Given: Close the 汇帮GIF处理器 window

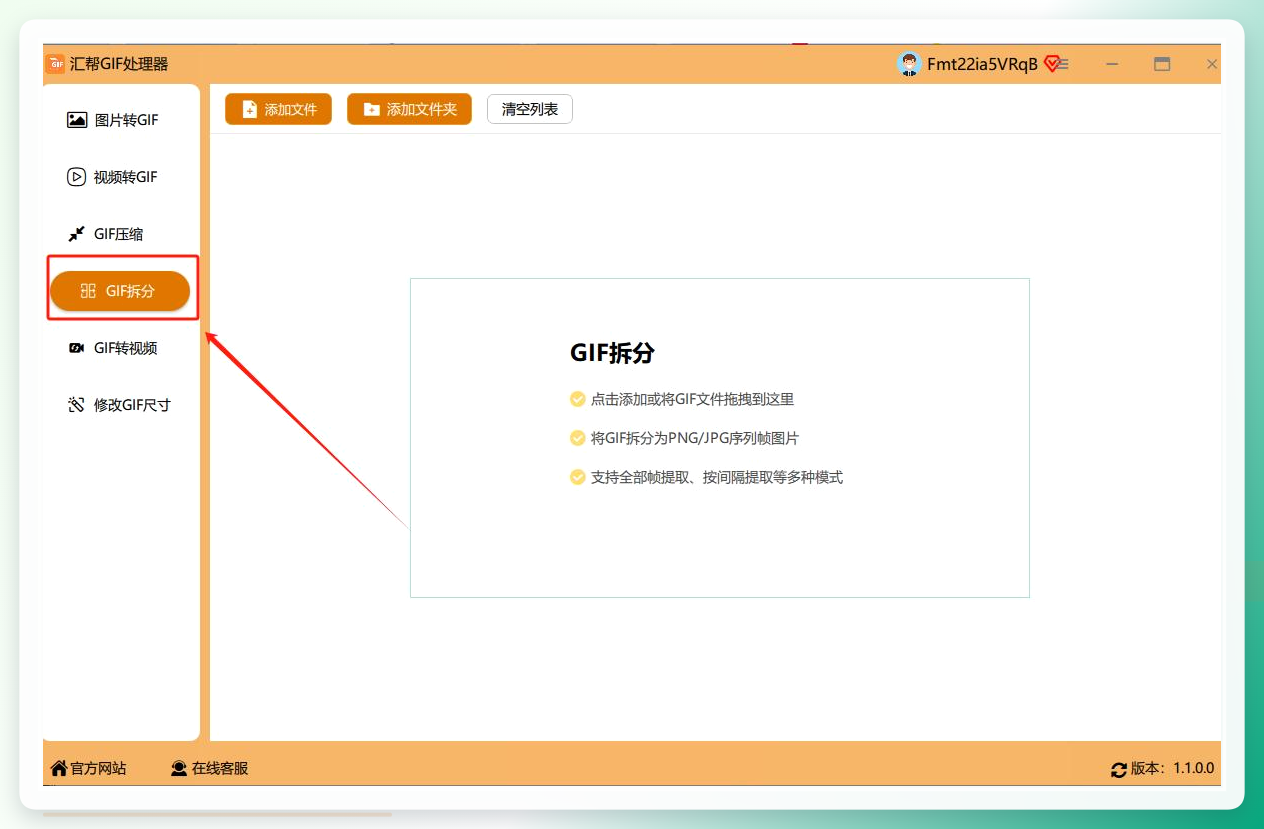Looking at the screenshot, I should click(x=1212, y=64).
